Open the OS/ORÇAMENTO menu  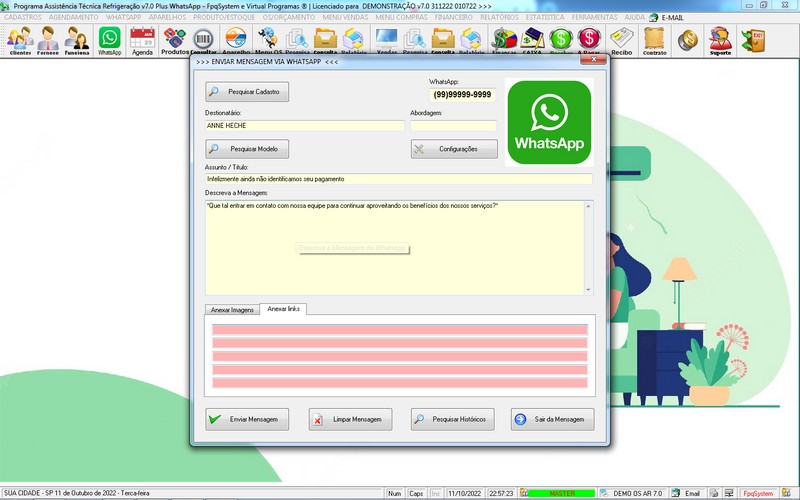tap(289, 17)
